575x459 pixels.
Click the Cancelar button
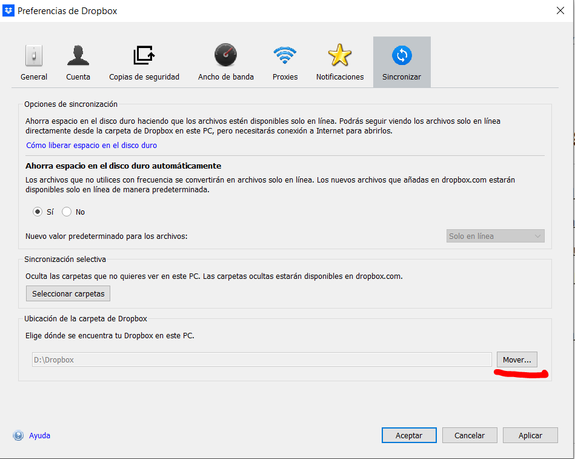pyautogui.click(x=469, y=435)
